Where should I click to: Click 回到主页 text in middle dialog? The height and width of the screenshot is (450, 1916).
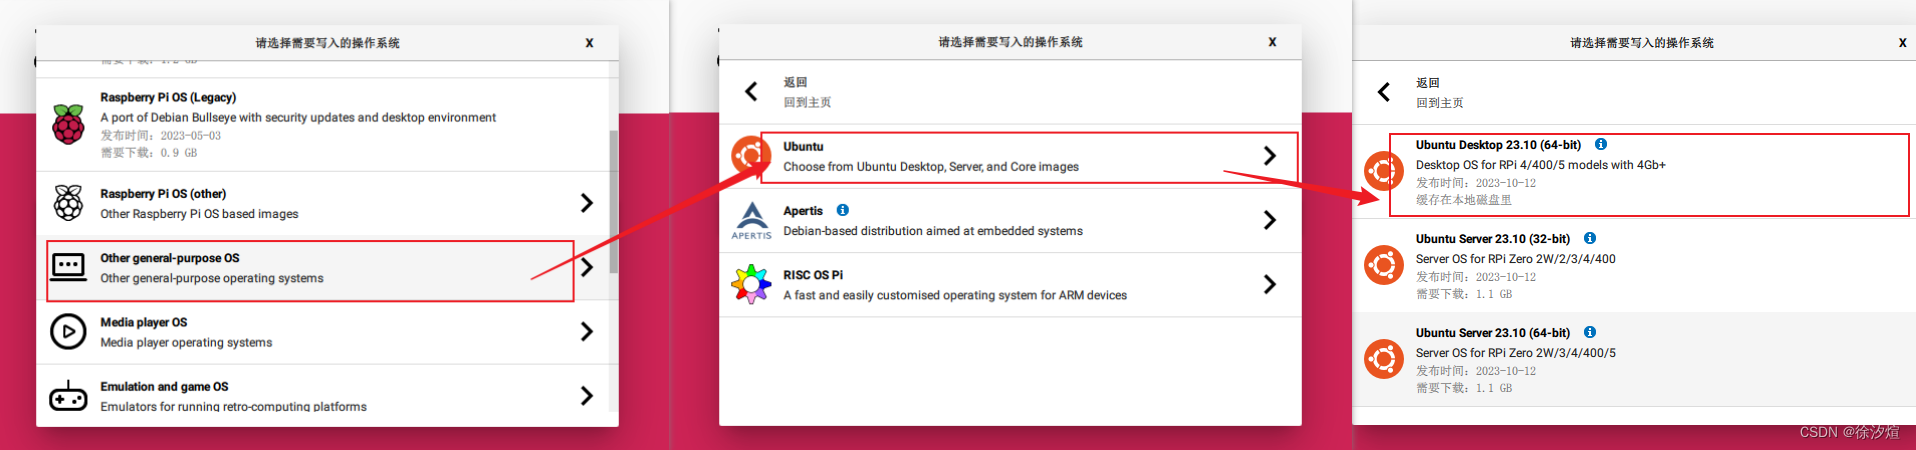pyautogui.click(x=807, y=102)
